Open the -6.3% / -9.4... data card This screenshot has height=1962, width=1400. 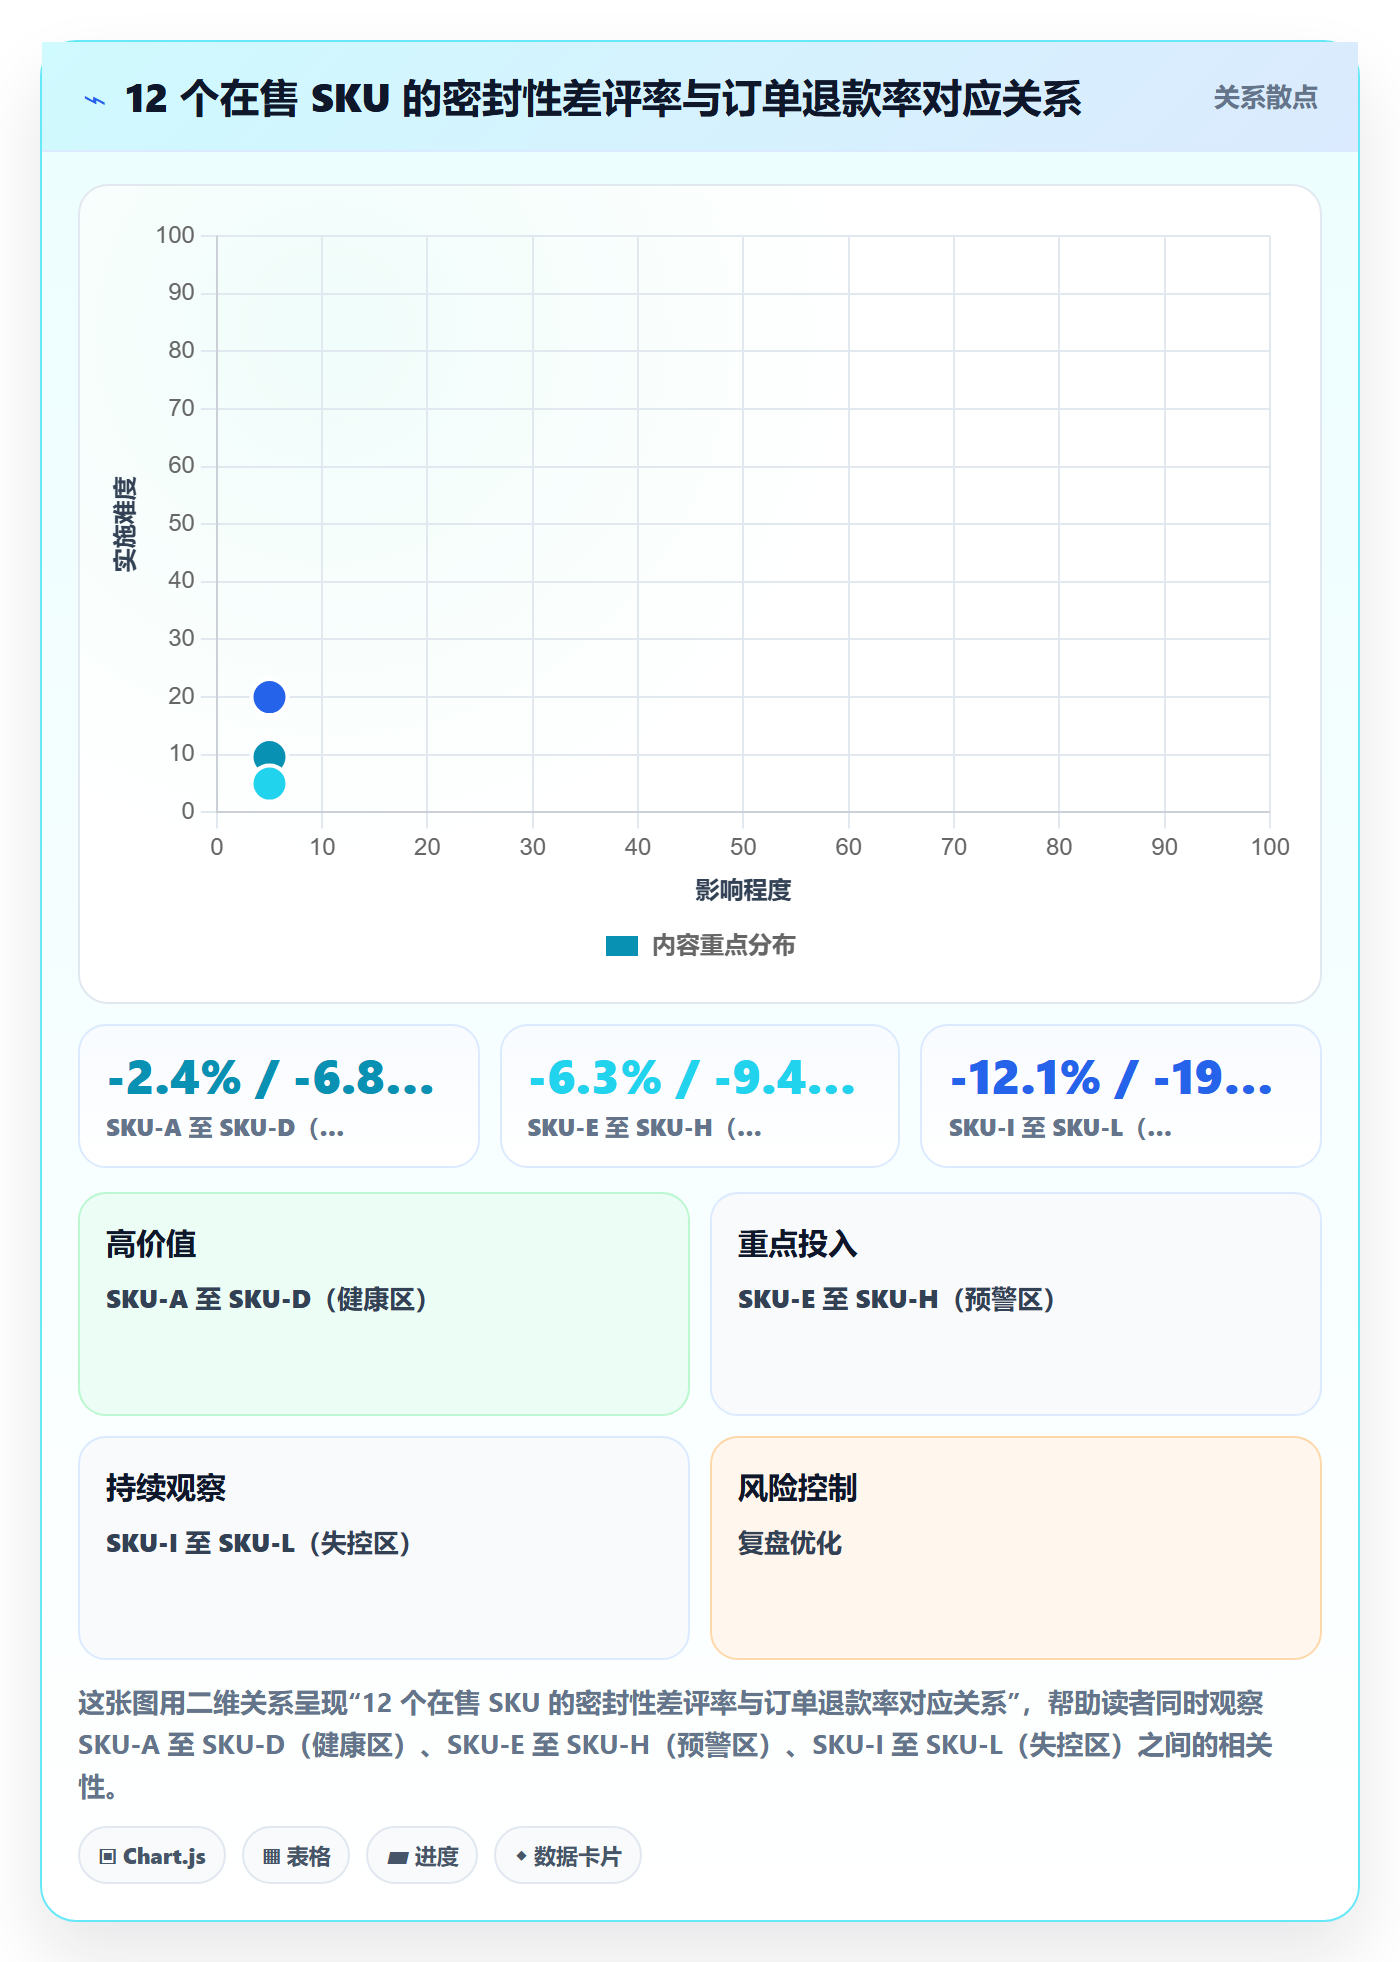(700, 1096)
